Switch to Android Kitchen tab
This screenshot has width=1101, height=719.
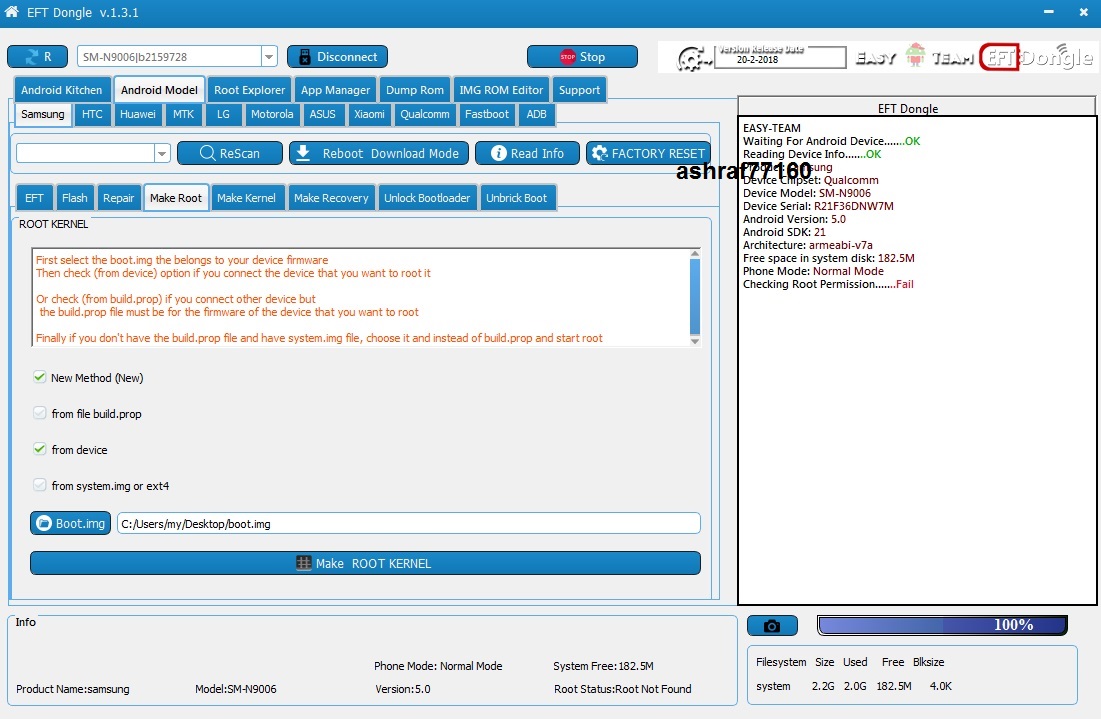coord(62,90)
